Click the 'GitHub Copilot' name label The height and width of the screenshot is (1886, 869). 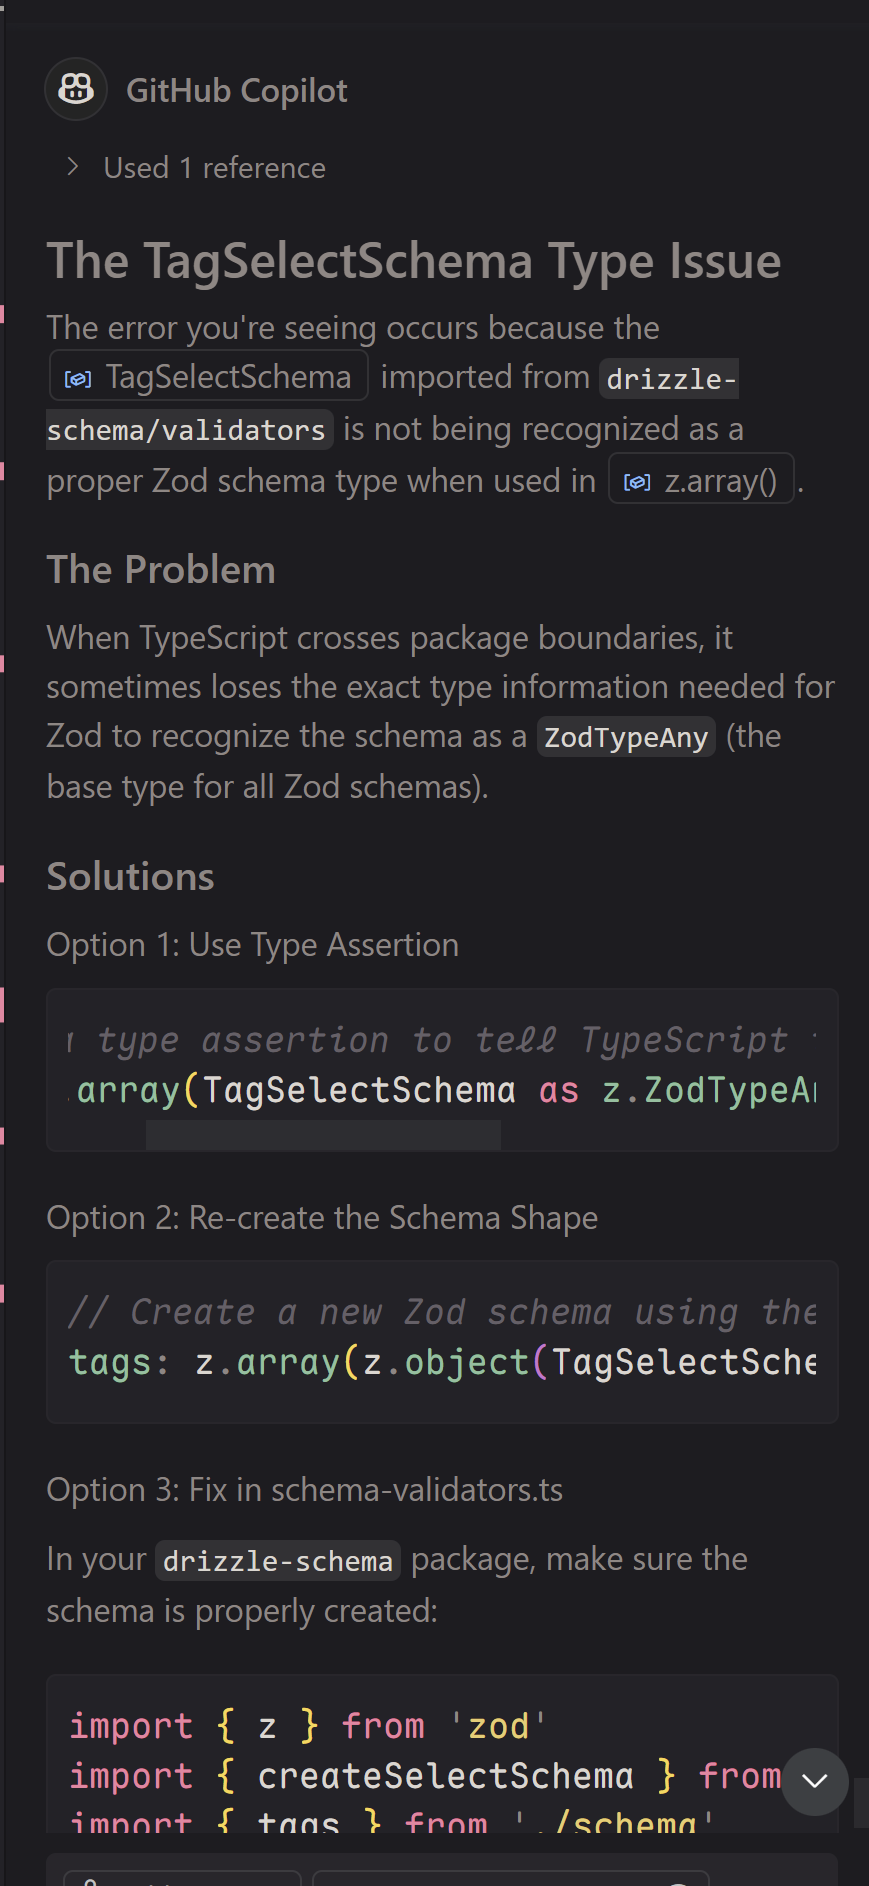237,91
